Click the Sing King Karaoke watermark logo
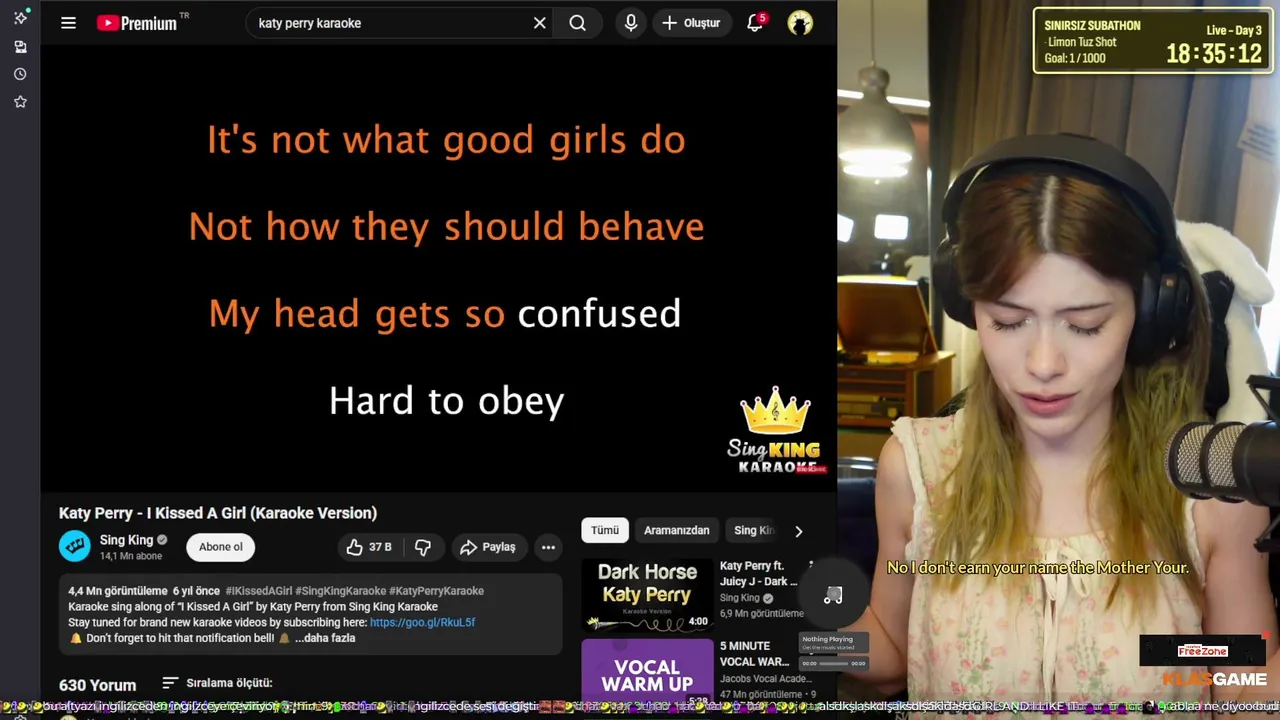This screenshot has width=1280, height=720. coord(774,432)
